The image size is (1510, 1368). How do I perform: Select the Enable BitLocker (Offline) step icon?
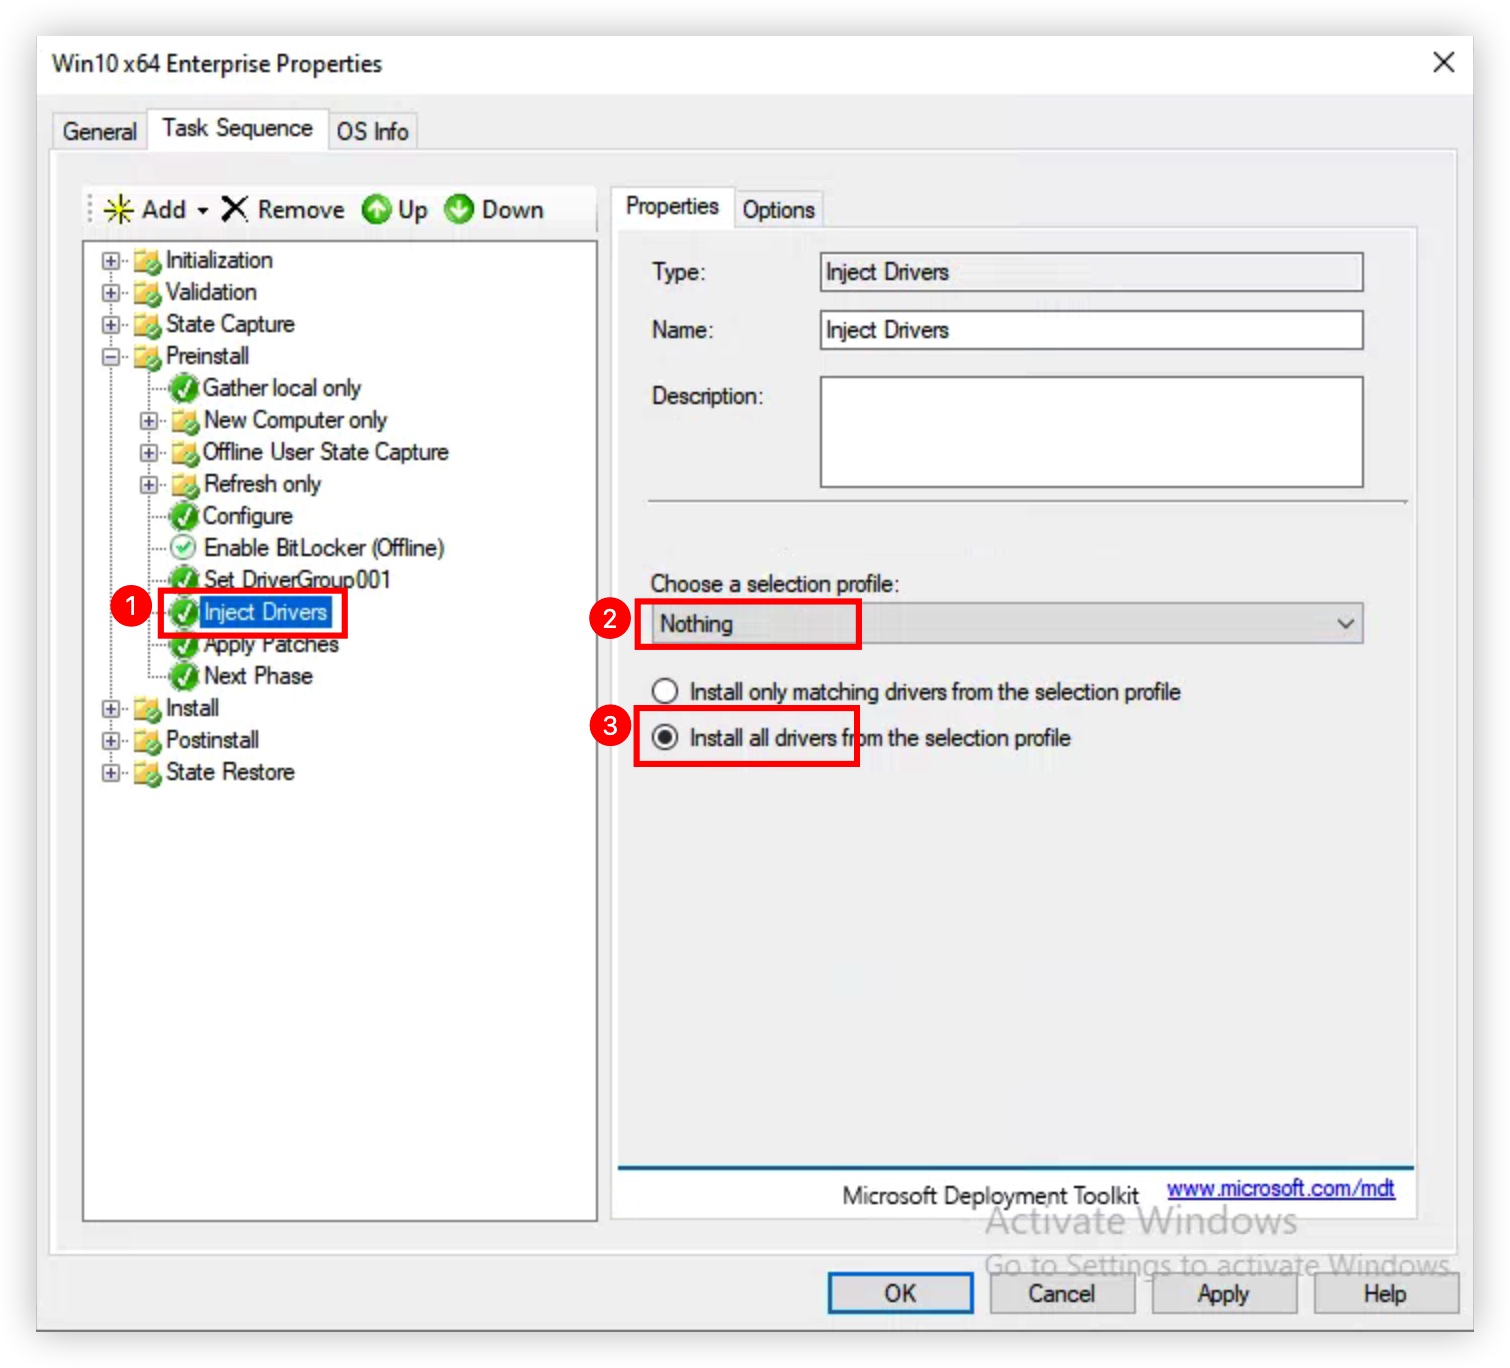click(183, 548)
